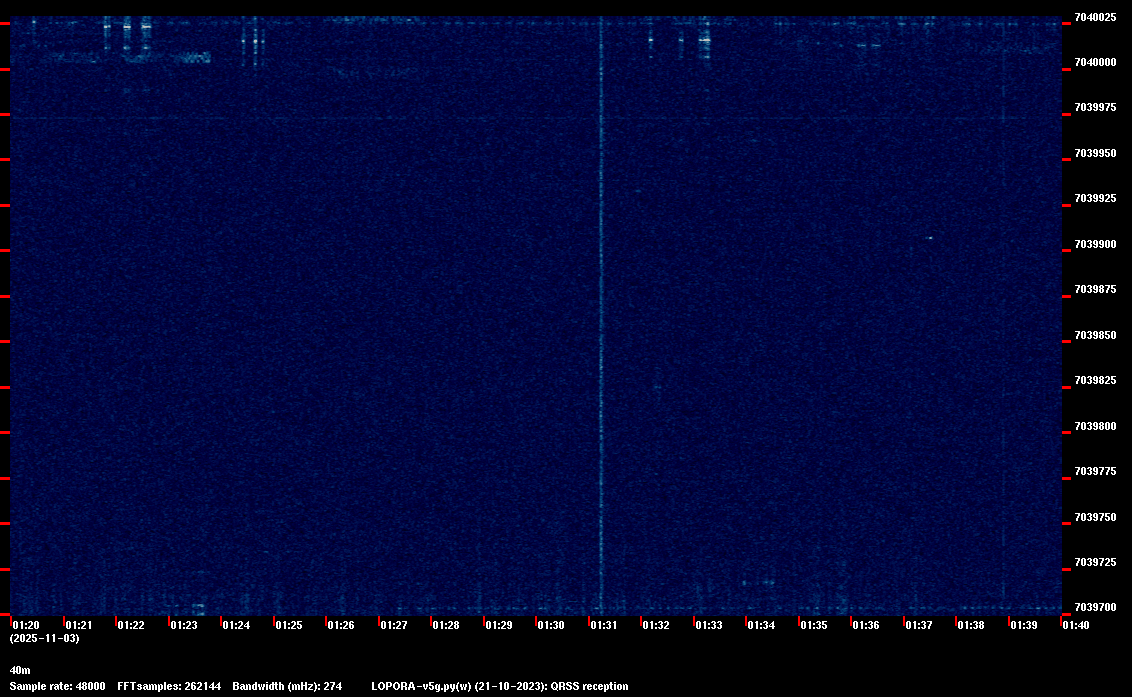Click the 01:22 time label

tap(131, 625)
